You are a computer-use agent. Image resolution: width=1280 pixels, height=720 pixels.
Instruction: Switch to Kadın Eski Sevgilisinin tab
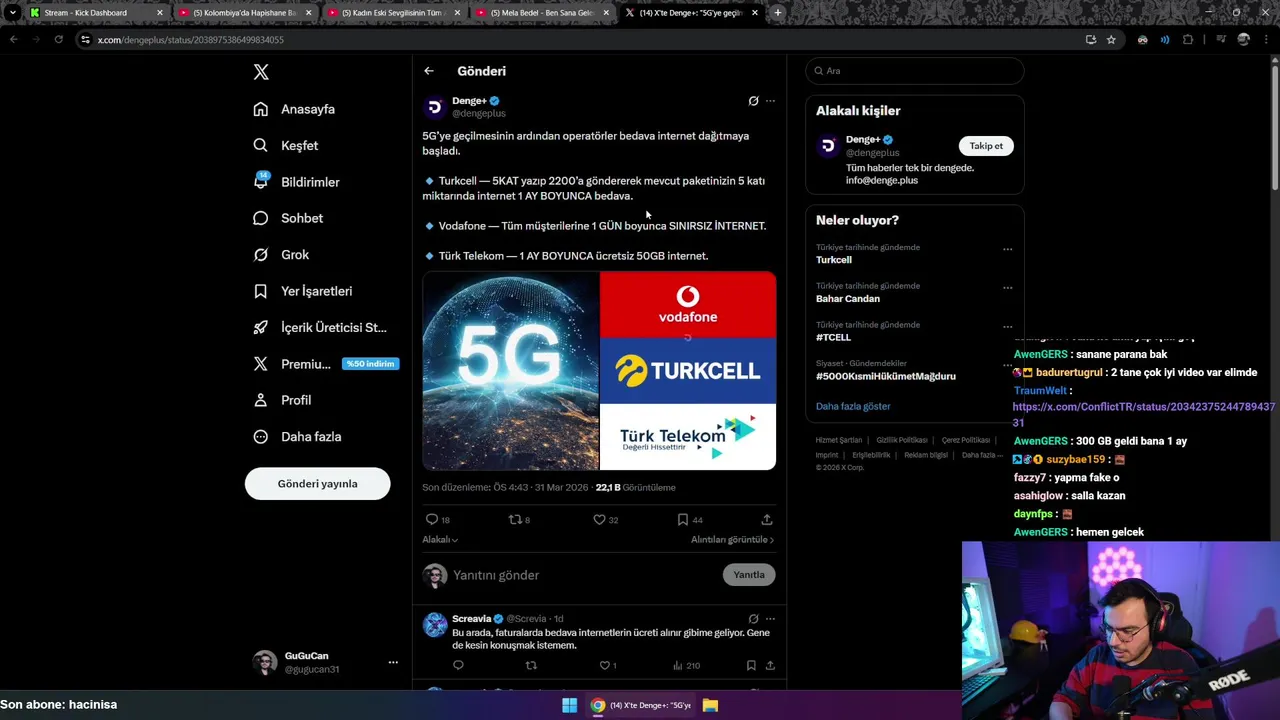pos(394,13)
